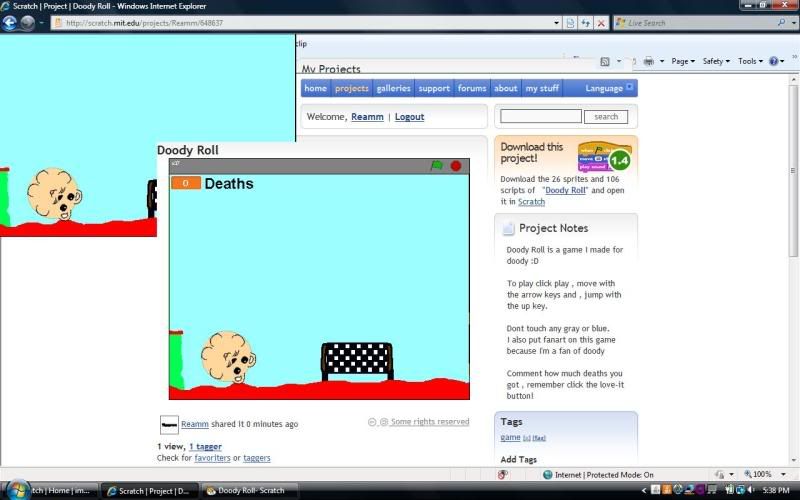Click Reamm's user avatar thumbnail

169,424
